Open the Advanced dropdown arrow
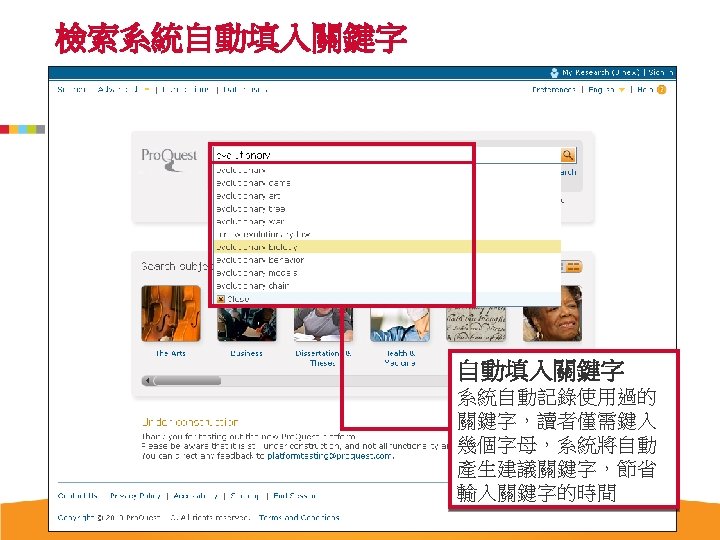Viewport: 720px width, 540px height. click(147, 90)
